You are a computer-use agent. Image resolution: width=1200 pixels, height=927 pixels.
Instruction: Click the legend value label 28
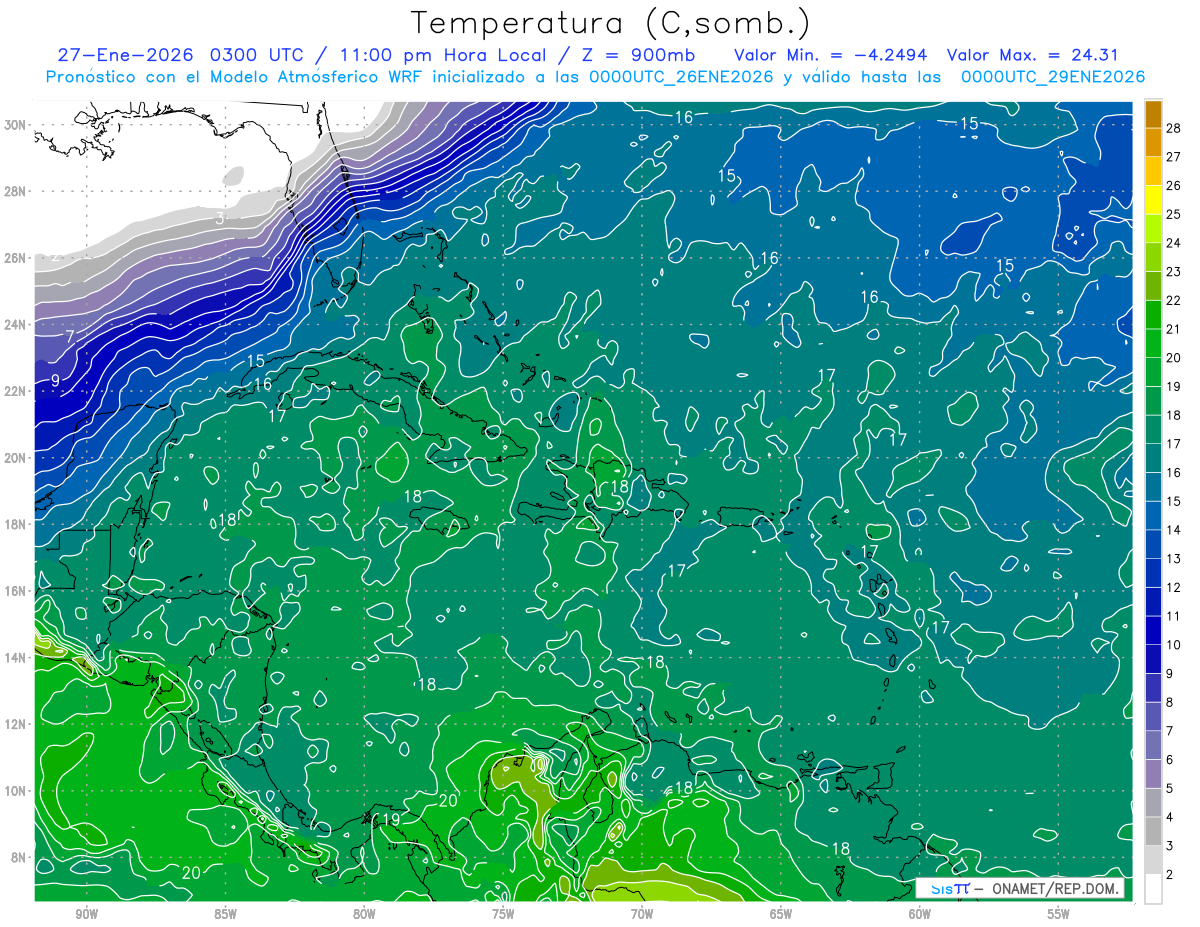[1174, 128]
